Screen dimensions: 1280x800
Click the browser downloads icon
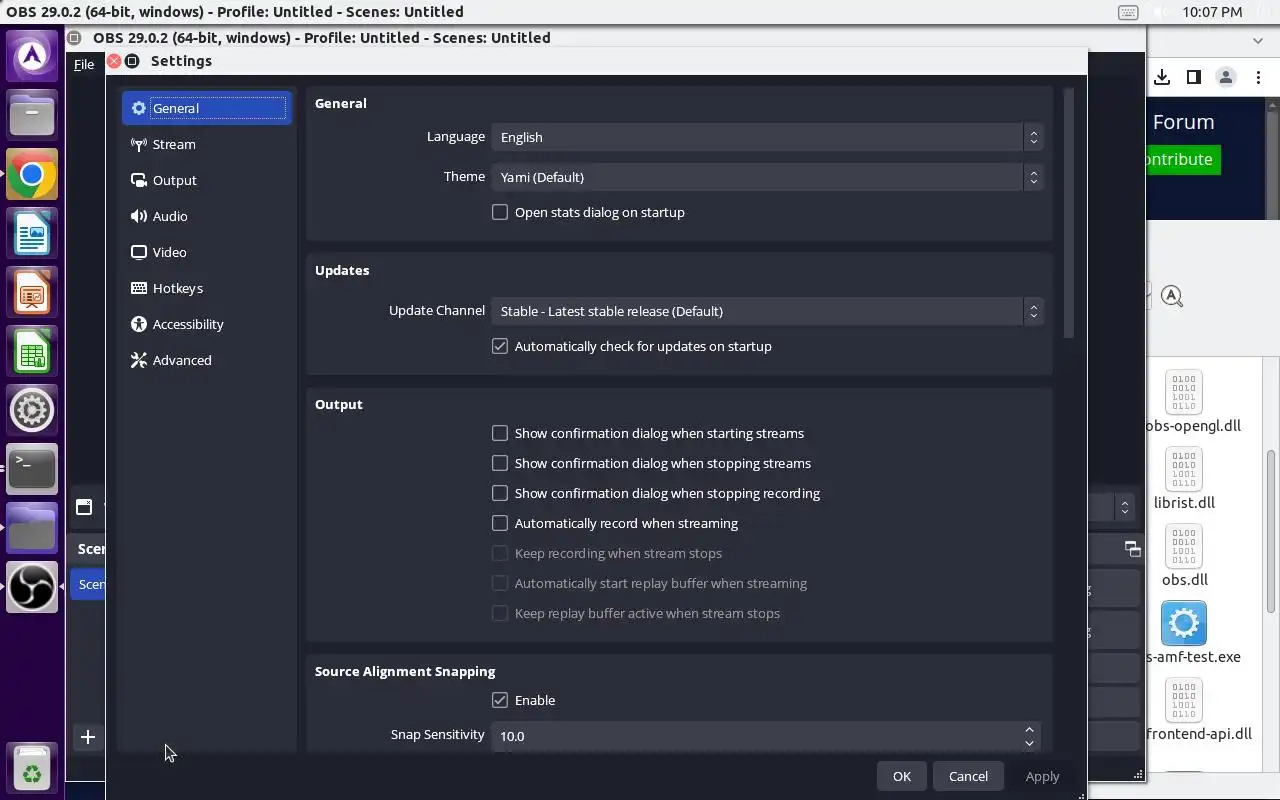[1162, 77]
